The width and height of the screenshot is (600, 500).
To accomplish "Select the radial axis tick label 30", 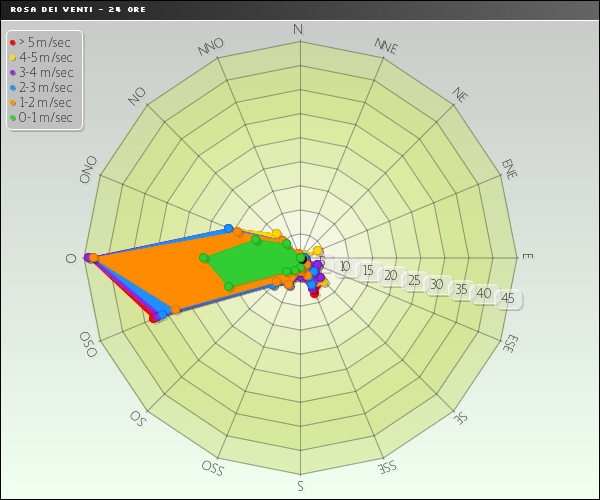I will coord(436,285).
